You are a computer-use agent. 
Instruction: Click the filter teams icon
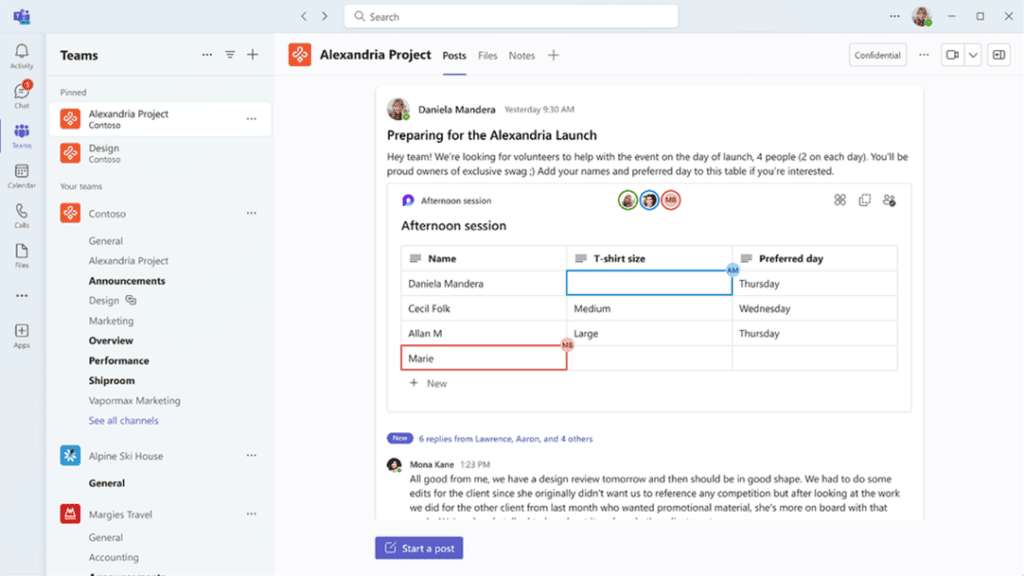(230, 55)
